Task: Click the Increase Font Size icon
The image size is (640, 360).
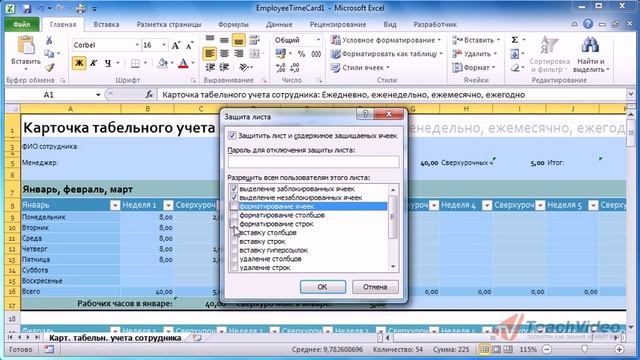Action: (x=176, y=45)
